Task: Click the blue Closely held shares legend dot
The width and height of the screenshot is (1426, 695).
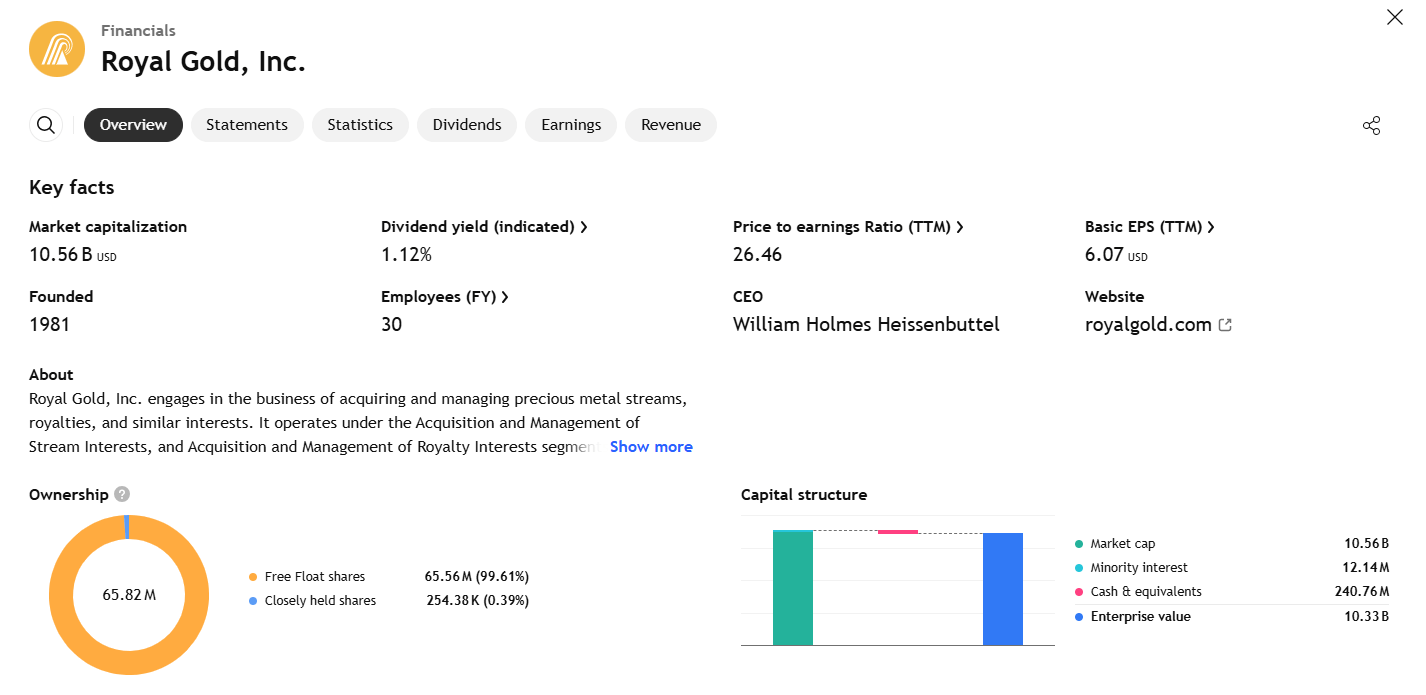Action: click(253, 601)
